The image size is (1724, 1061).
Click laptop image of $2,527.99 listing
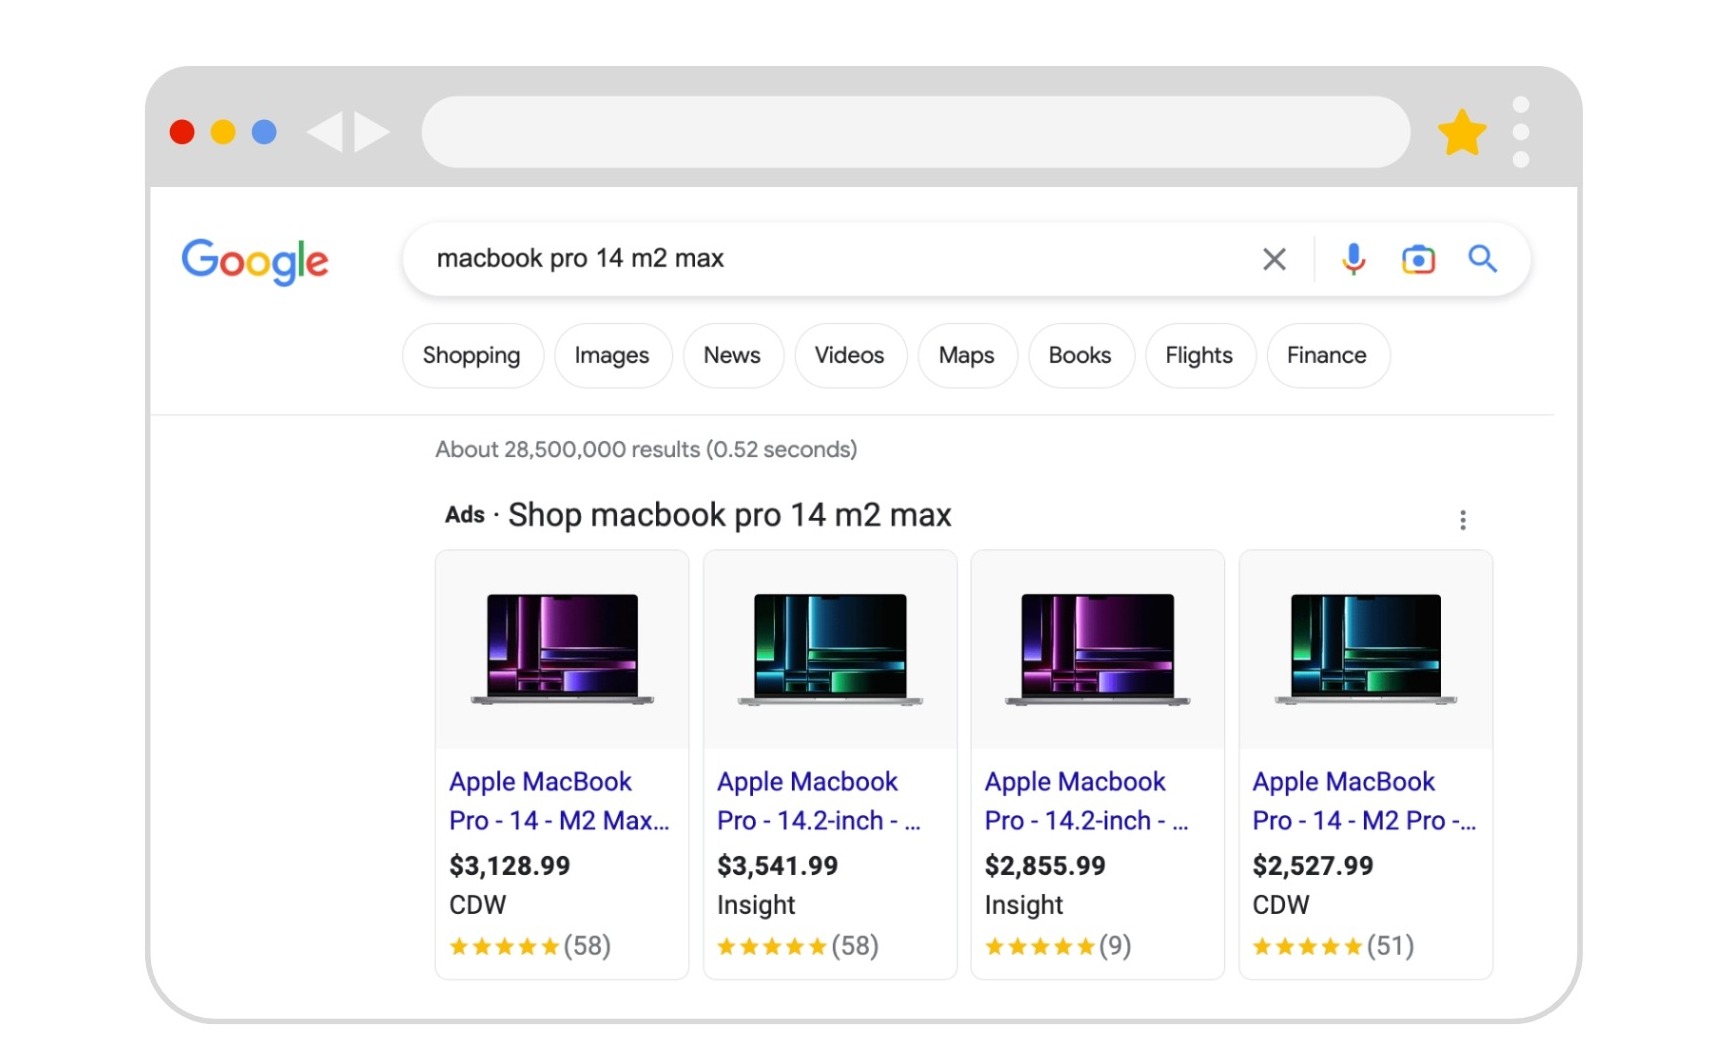click(x=1366, y=649)
